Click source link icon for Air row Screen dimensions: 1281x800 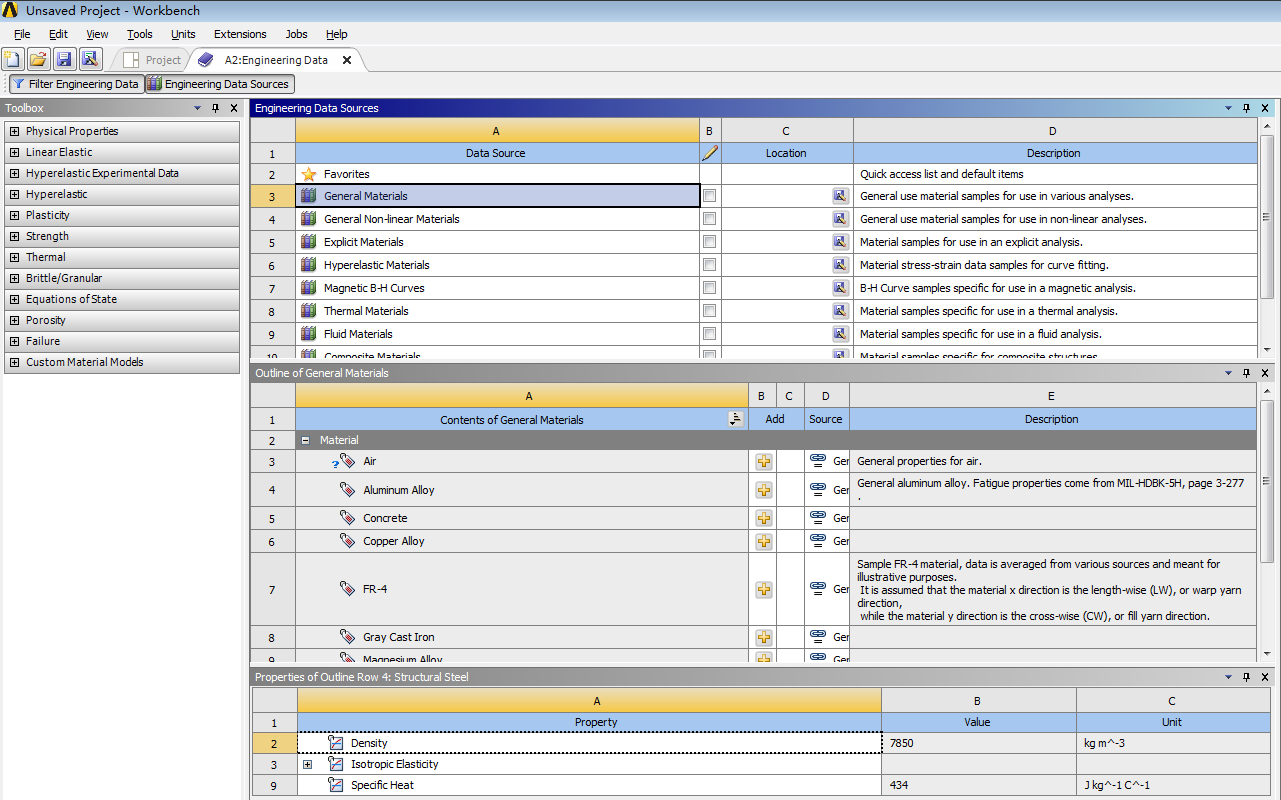coord(818,461)
